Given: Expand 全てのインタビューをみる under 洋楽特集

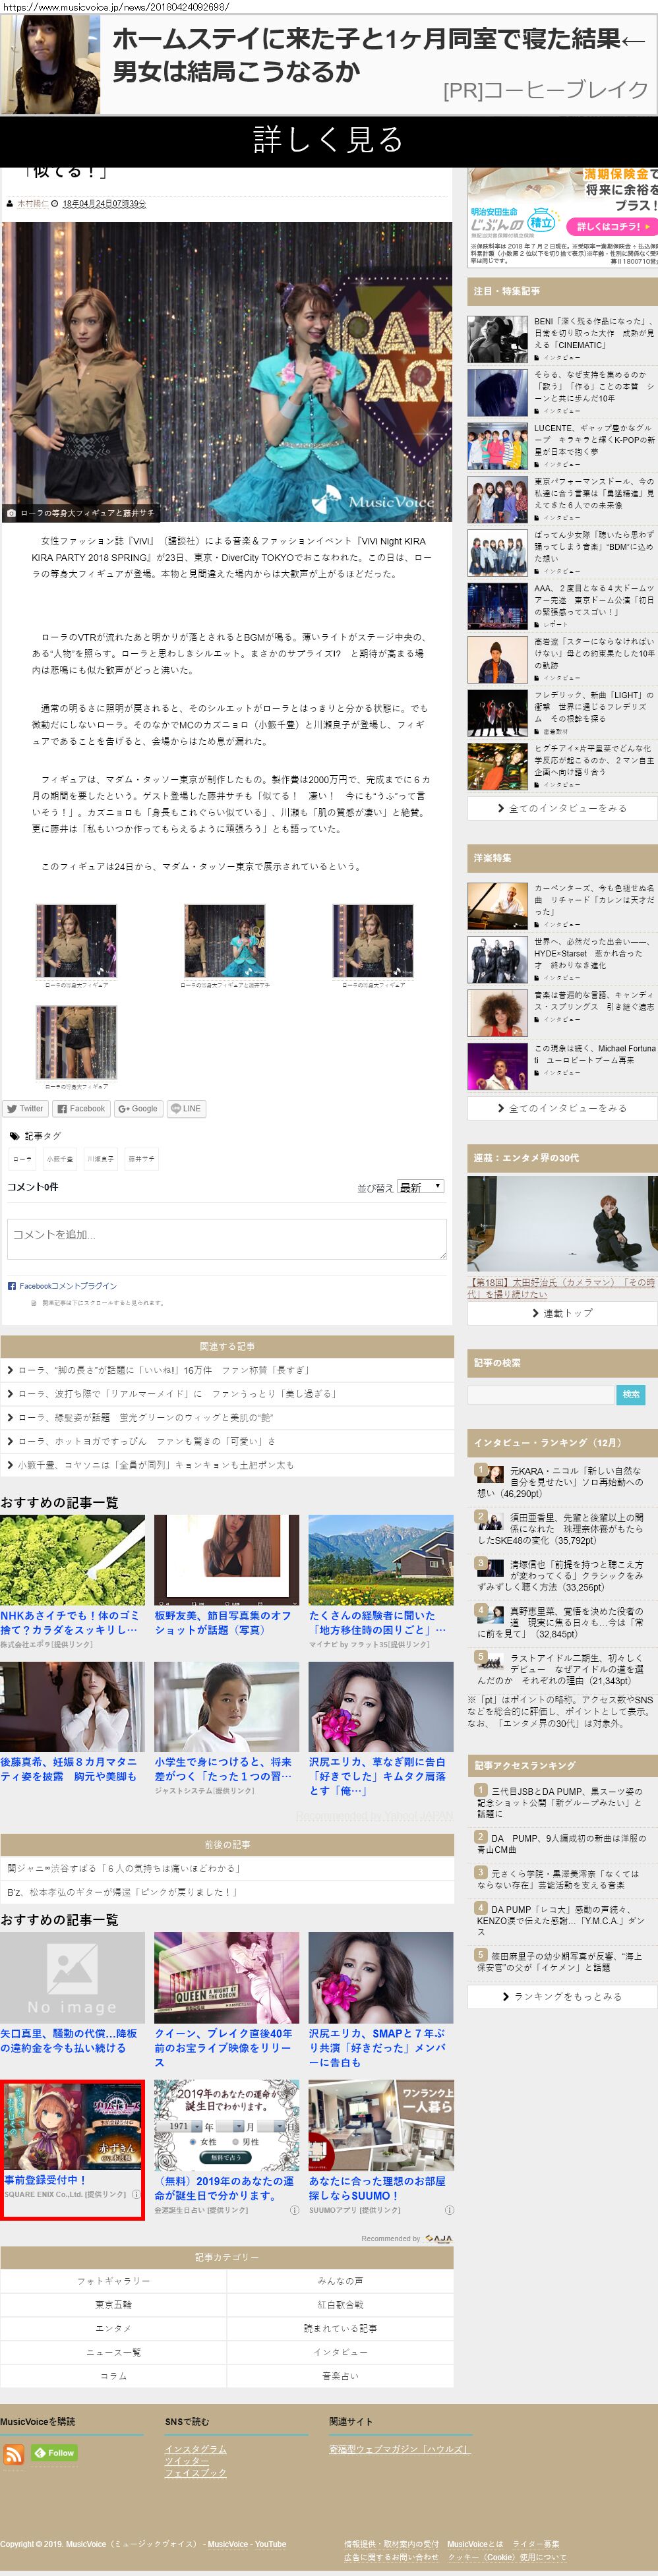Looking at the screenshot, I should (x=562, y=1108).
